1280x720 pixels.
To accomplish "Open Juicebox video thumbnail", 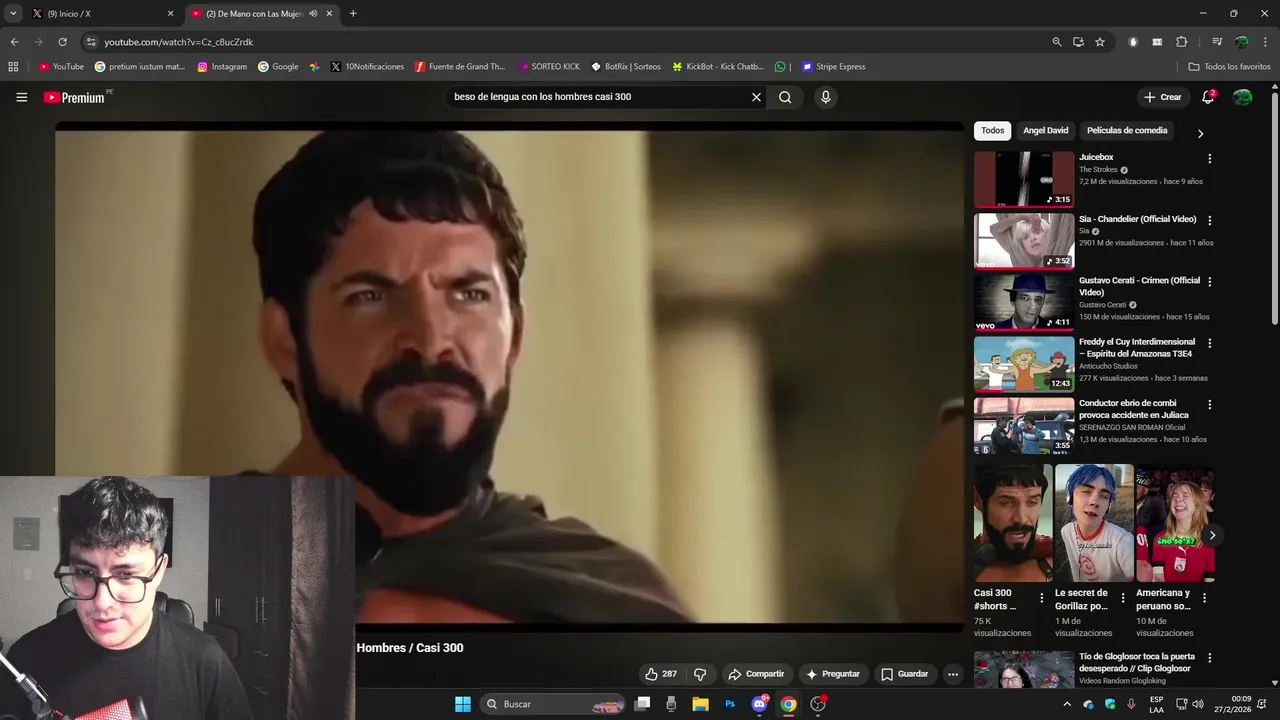I will 1024,179.
